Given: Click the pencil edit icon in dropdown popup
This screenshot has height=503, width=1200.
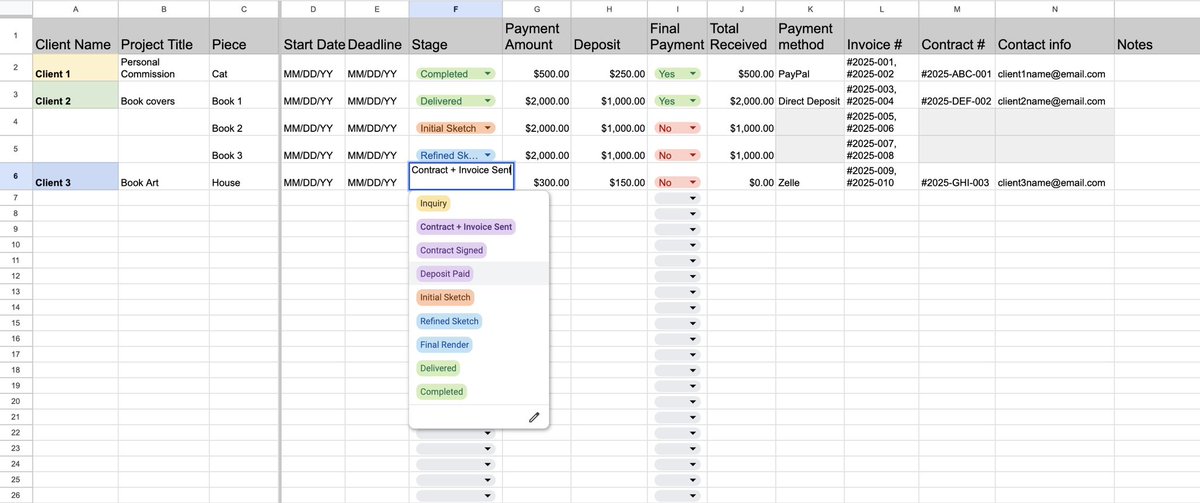Looking at the screenshot, I should click(x=534, y=417).
